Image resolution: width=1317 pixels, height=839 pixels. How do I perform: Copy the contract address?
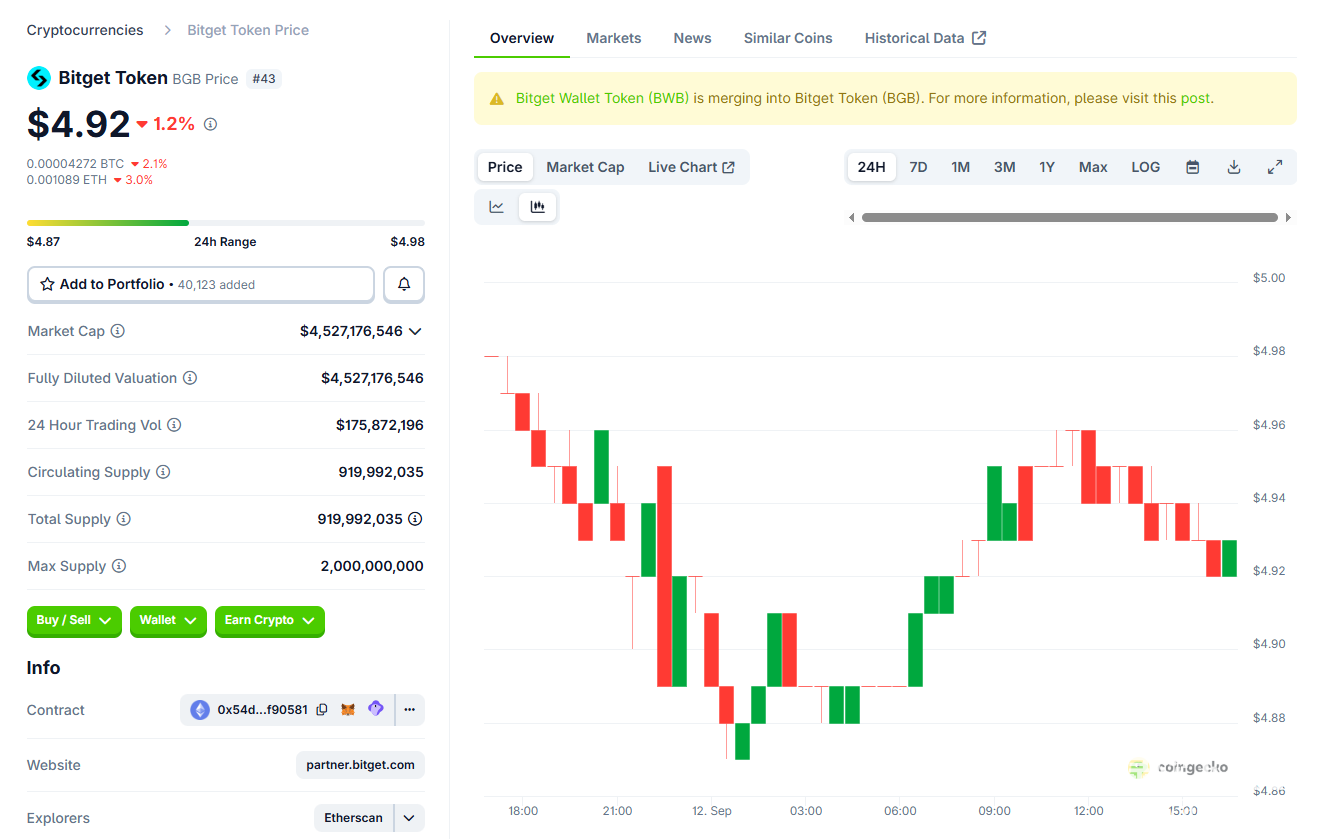(x=322, y=710)
